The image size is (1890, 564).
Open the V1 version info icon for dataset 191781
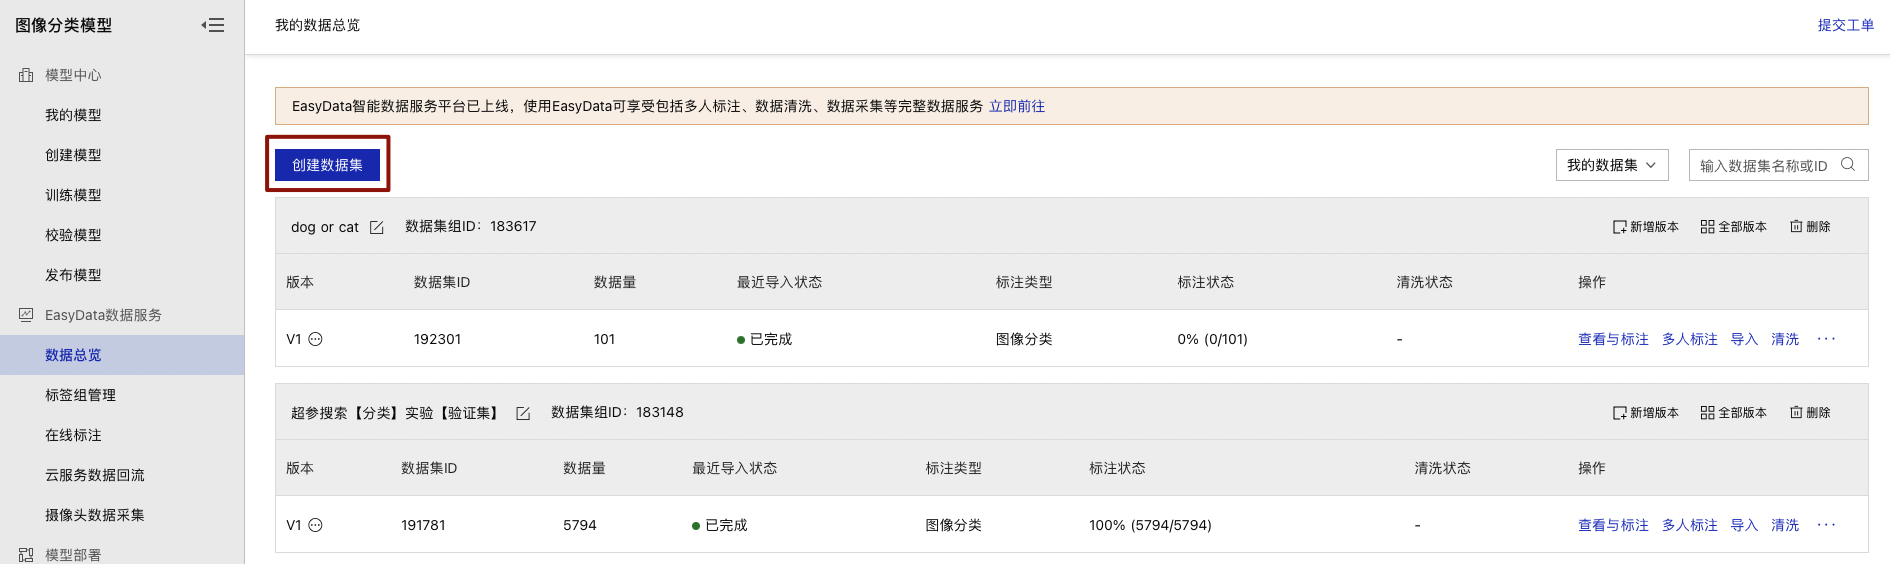[315, 525]
